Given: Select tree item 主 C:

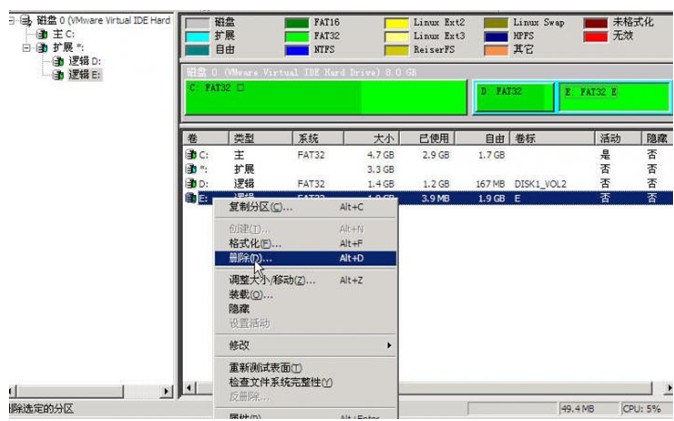Looking at the screenshot, I should 64,34.
